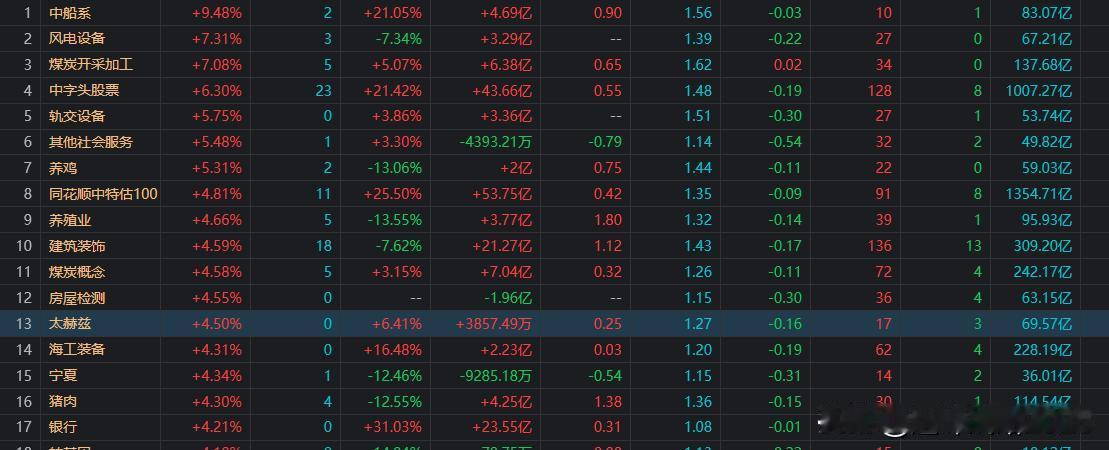Select the -13.55% value for 养殖业
The image size is (1109, 450).
[x=395, y=220]
